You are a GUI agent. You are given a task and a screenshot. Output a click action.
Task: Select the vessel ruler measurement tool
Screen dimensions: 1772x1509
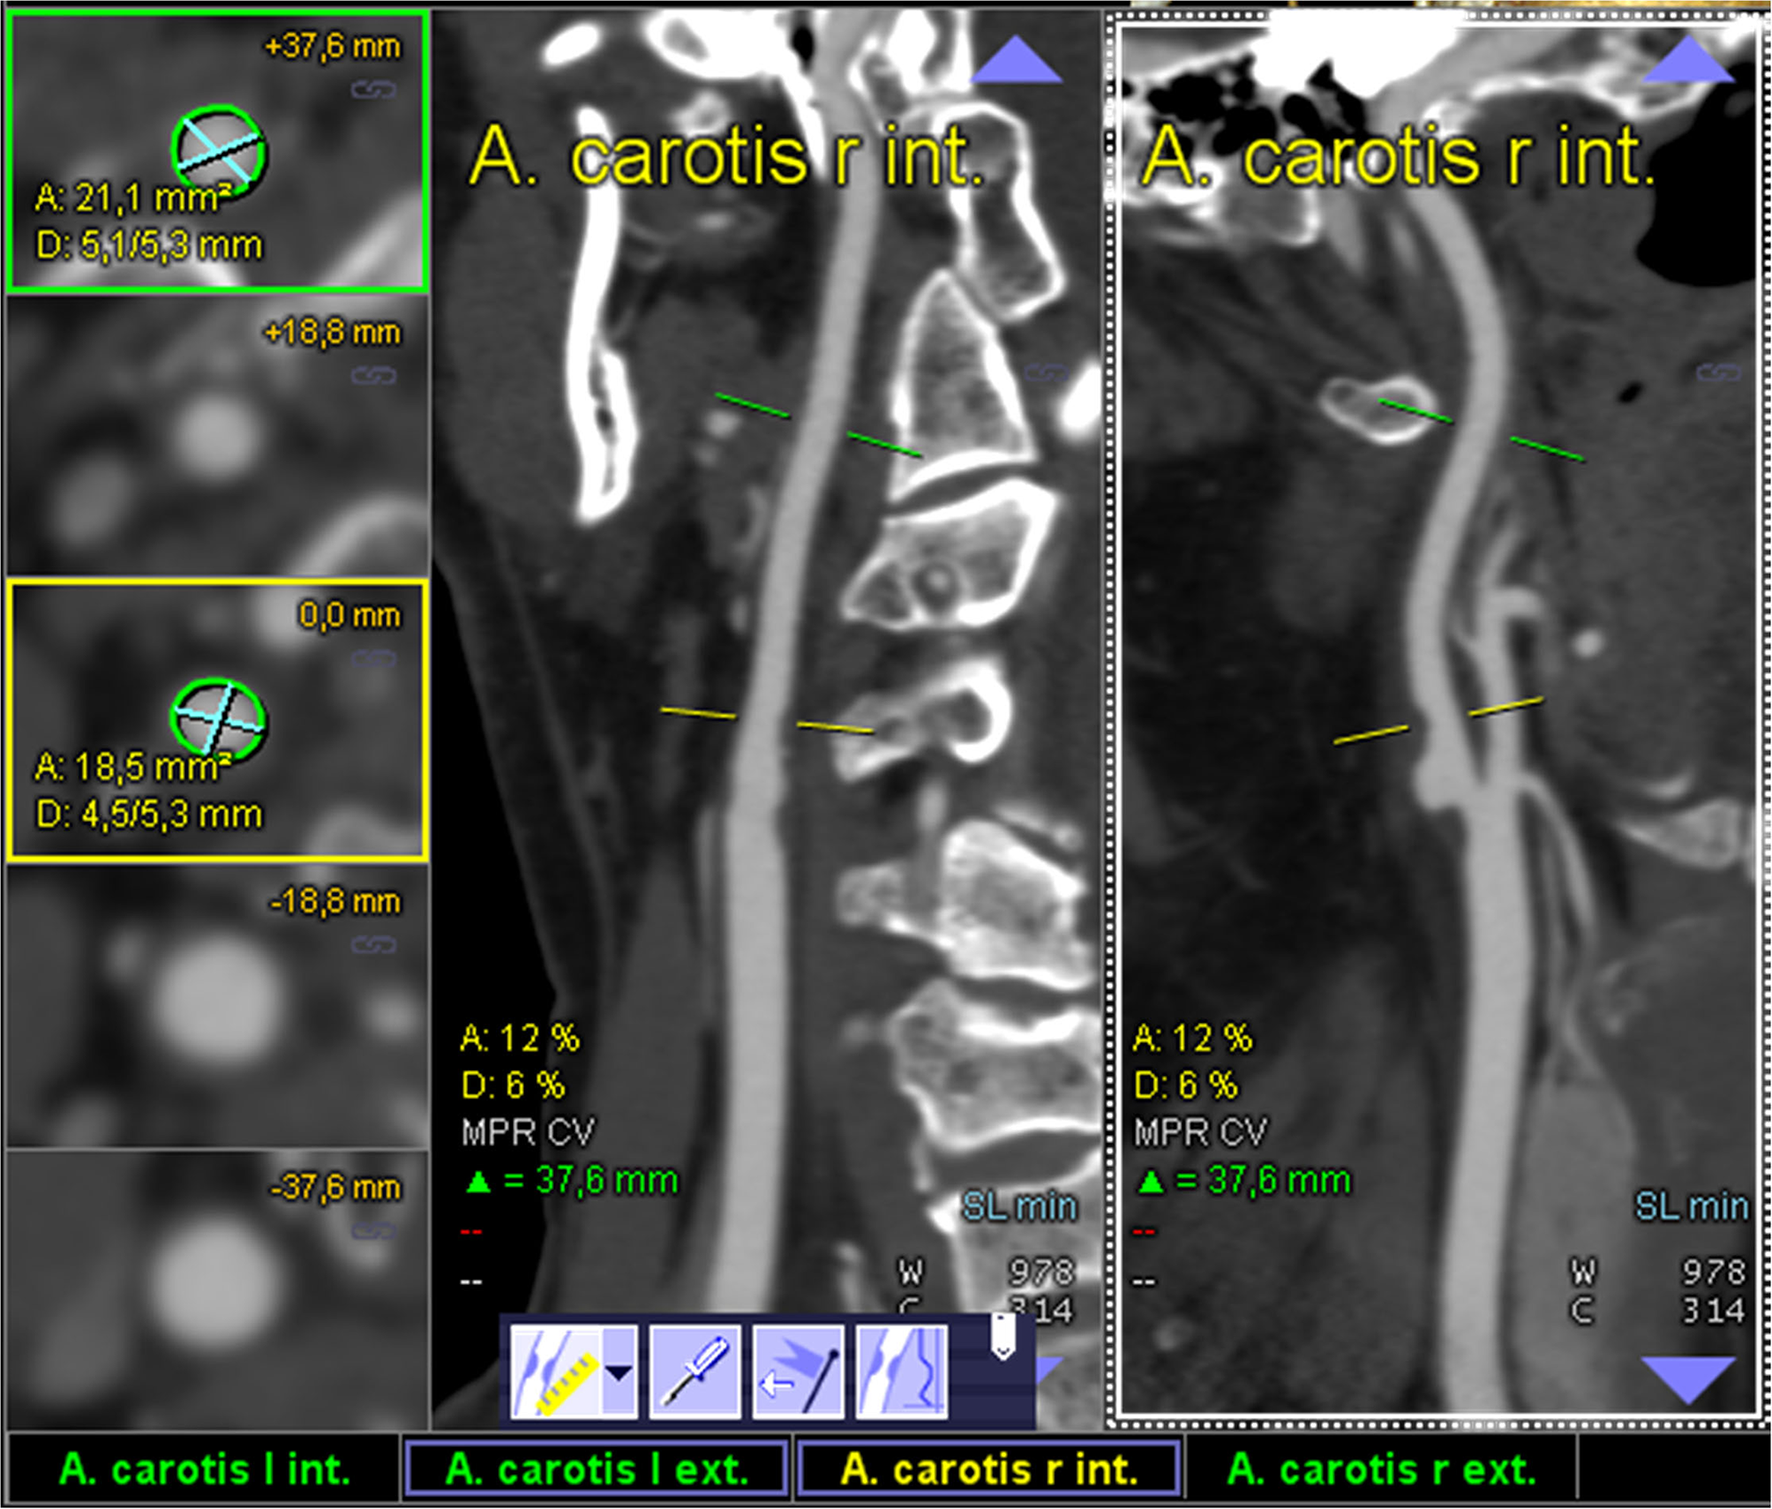tap(556, 1371)
